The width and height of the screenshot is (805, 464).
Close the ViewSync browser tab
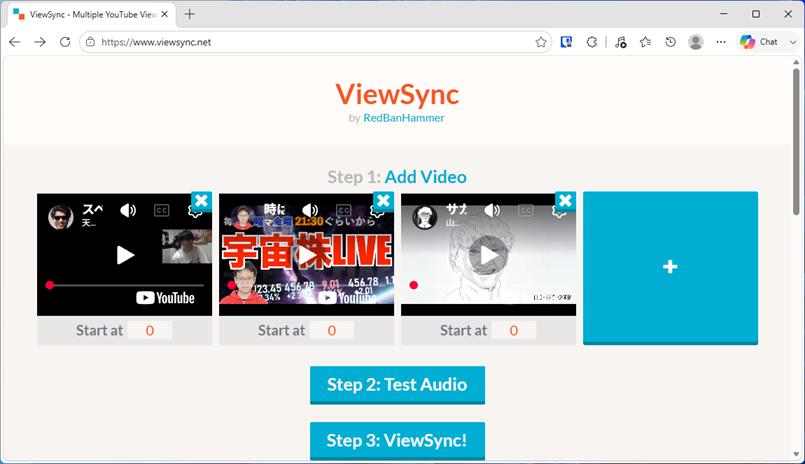point(164,14)
